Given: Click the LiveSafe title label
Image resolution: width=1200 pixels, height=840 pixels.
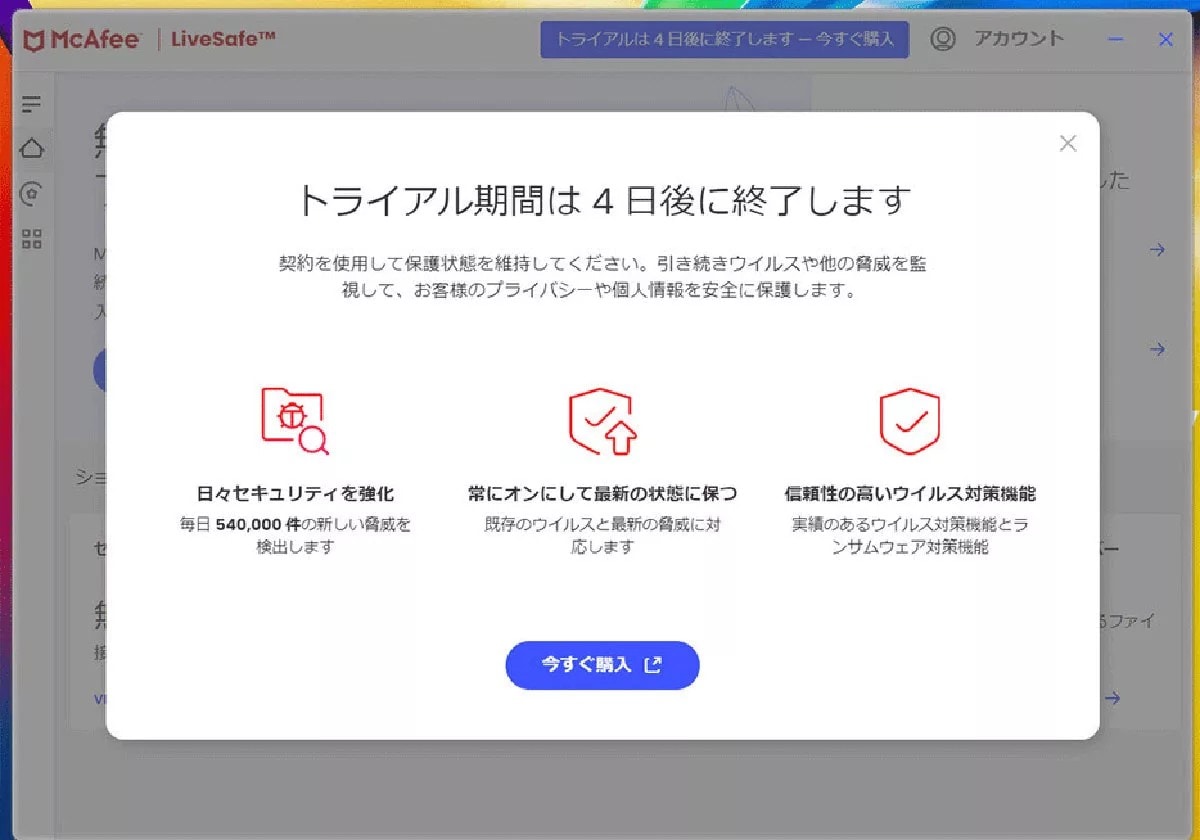Looking at the screenshot, I should 222,38.
